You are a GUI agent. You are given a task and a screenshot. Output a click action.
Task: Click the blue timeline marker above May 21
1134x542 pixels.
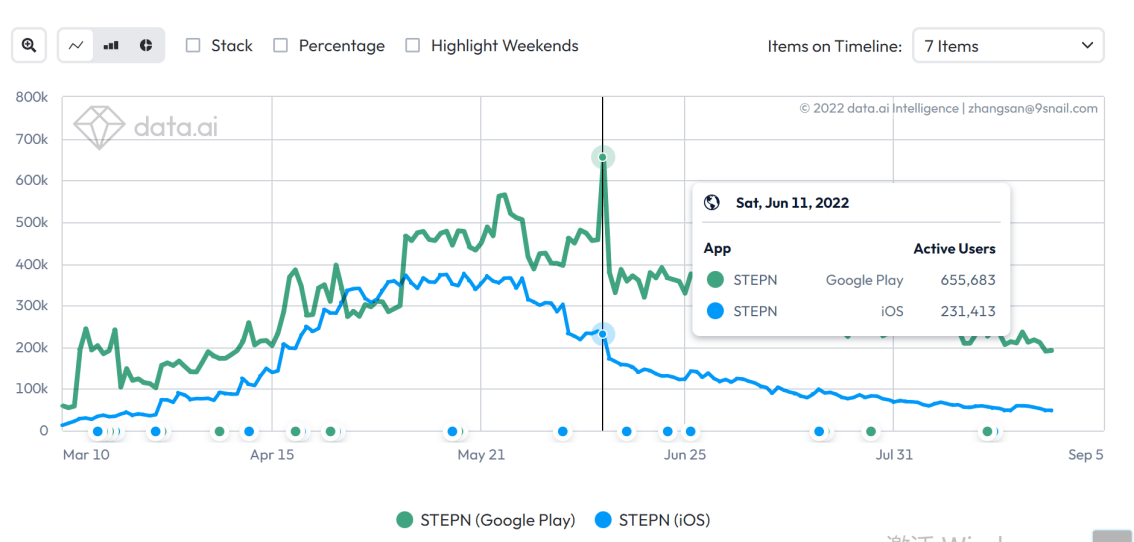click(x=453, y=432)
